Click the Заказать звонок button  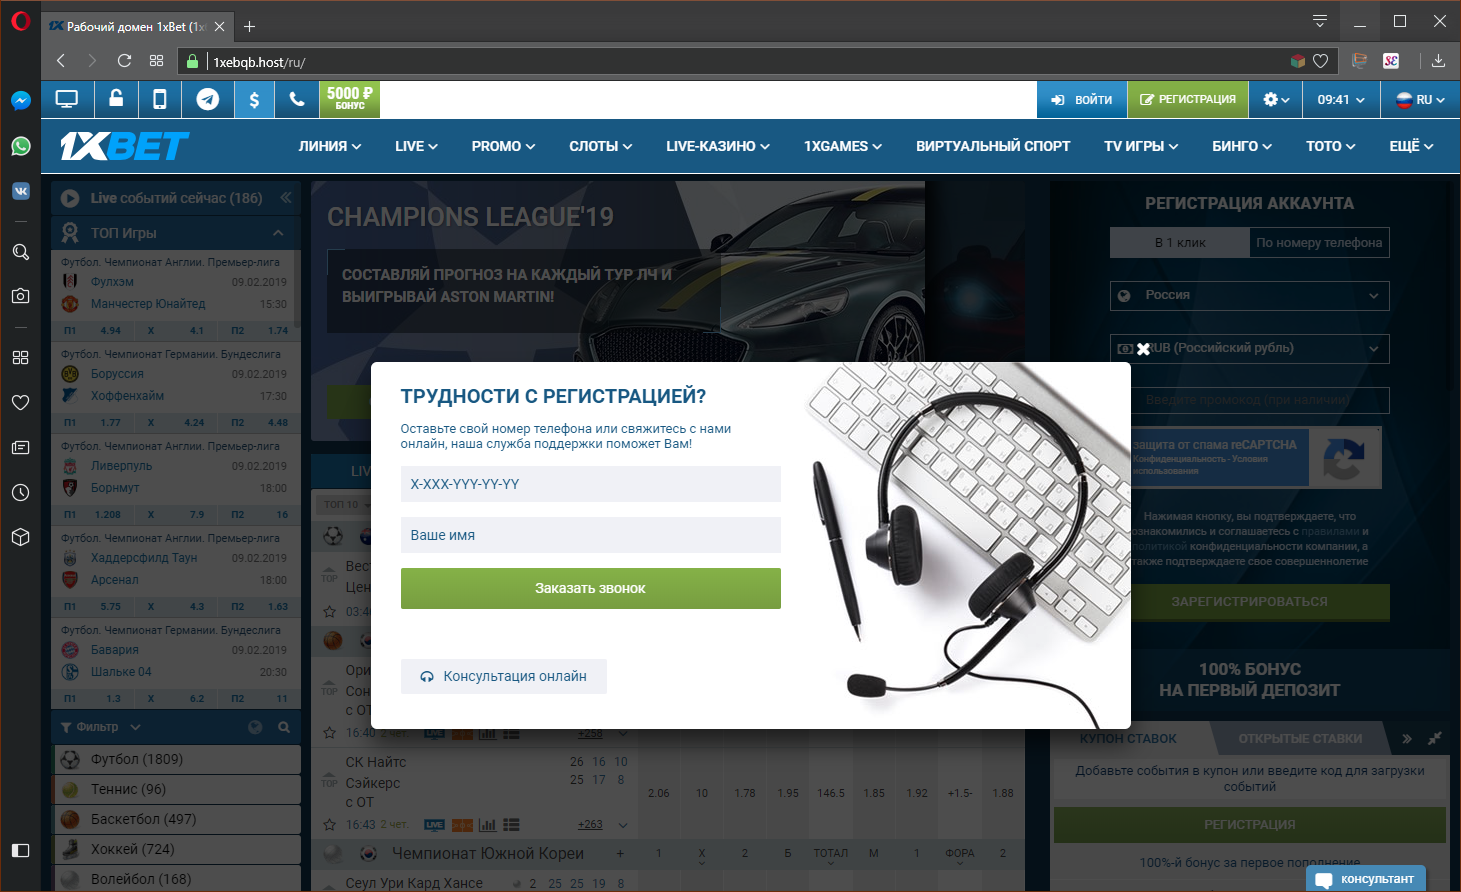(x=591, y=589)
